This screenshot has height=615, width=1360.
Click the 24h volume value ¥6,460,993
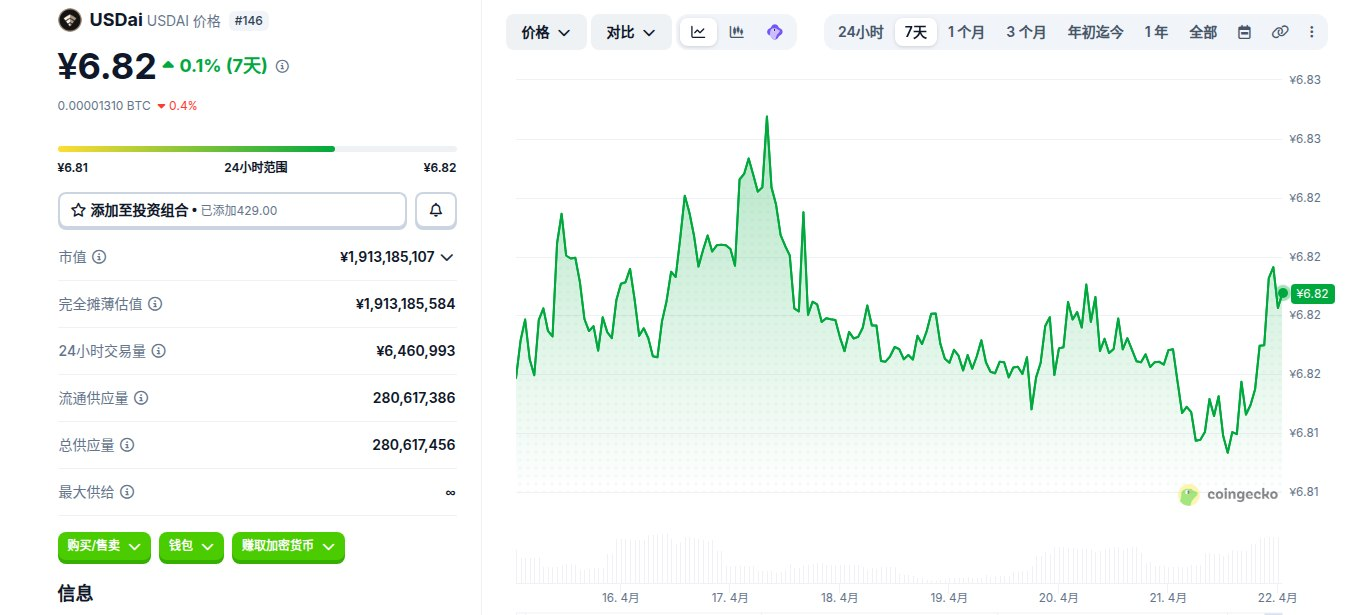tap(416, 351)
